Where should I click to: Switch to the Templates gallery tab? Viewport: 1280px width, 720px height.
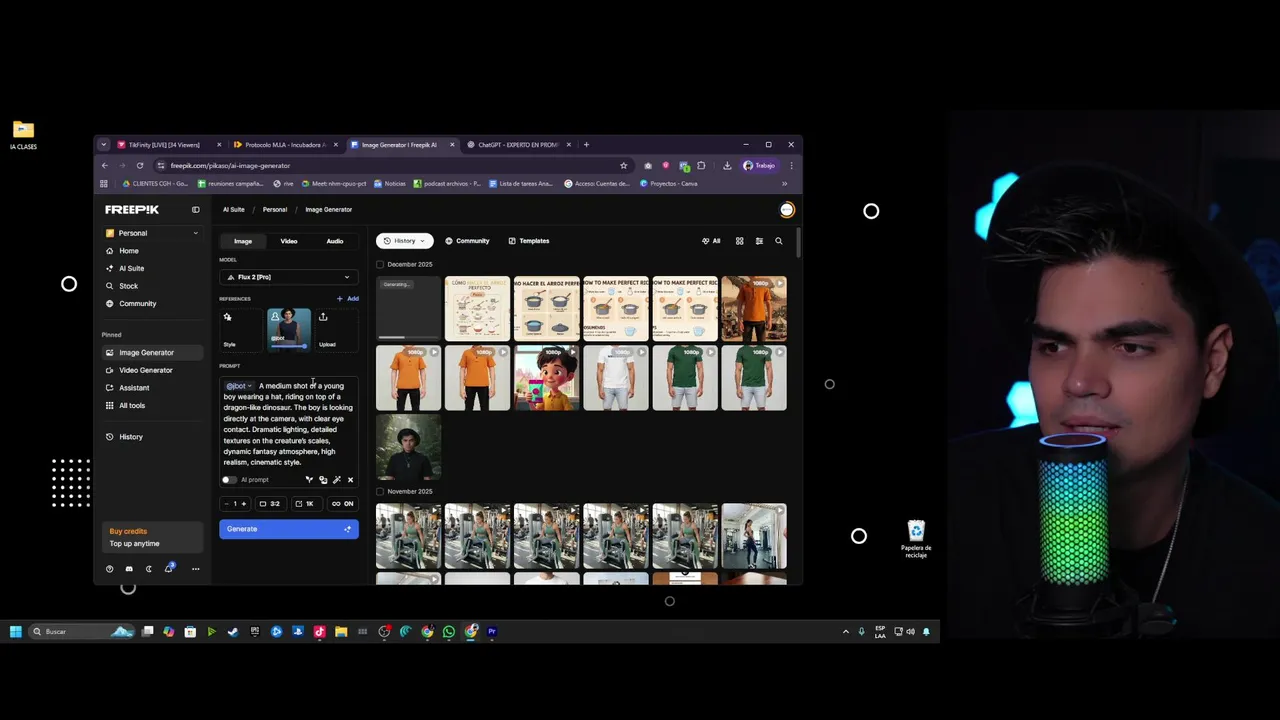529,241
